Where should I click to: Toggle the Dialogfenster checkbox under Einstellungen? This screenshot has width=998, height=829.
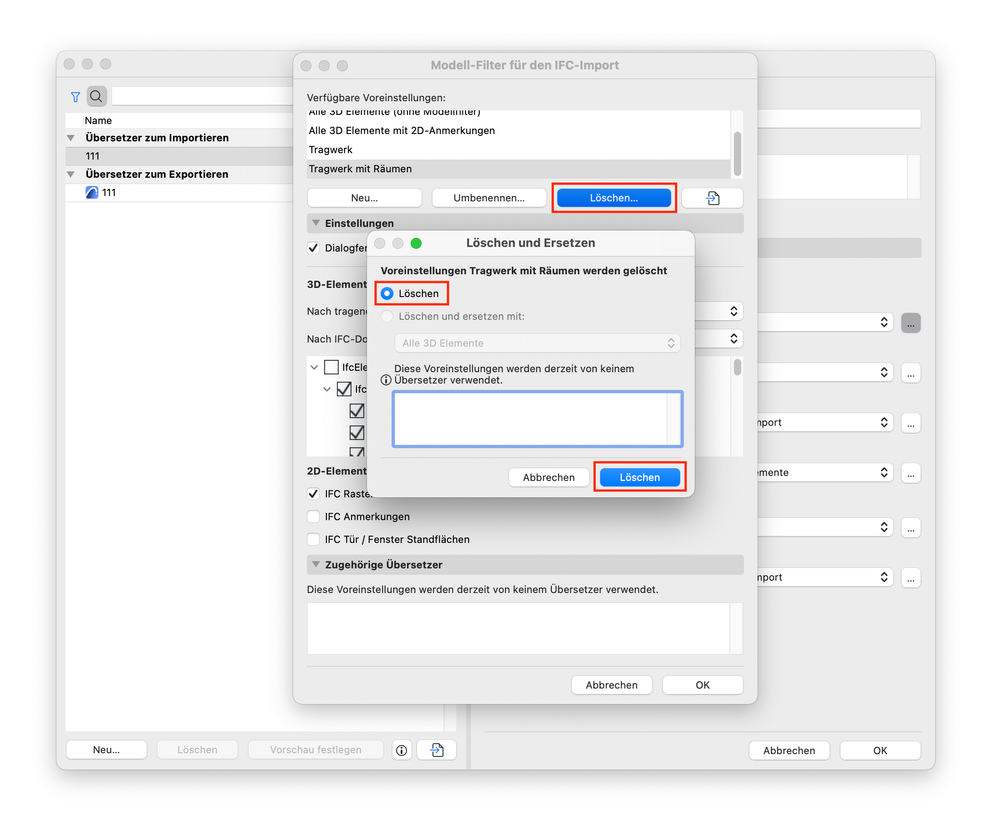point(313,248)
